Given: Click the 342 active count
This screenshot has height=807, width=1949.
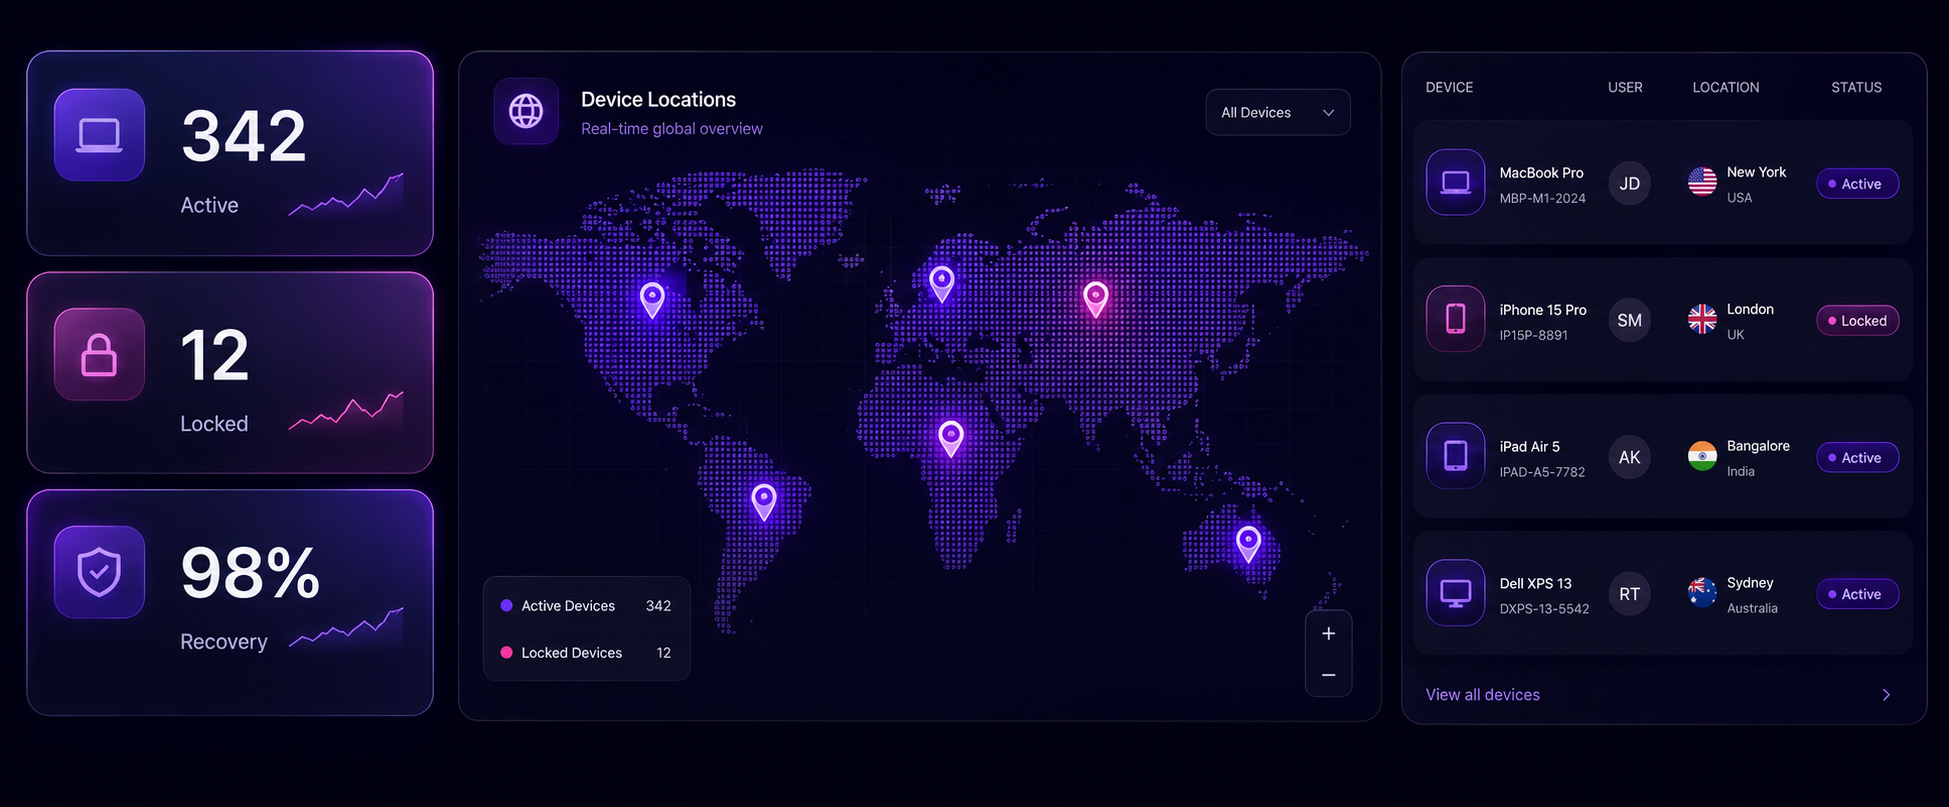Looking at the screenshot, I should (x=243, y=136).
